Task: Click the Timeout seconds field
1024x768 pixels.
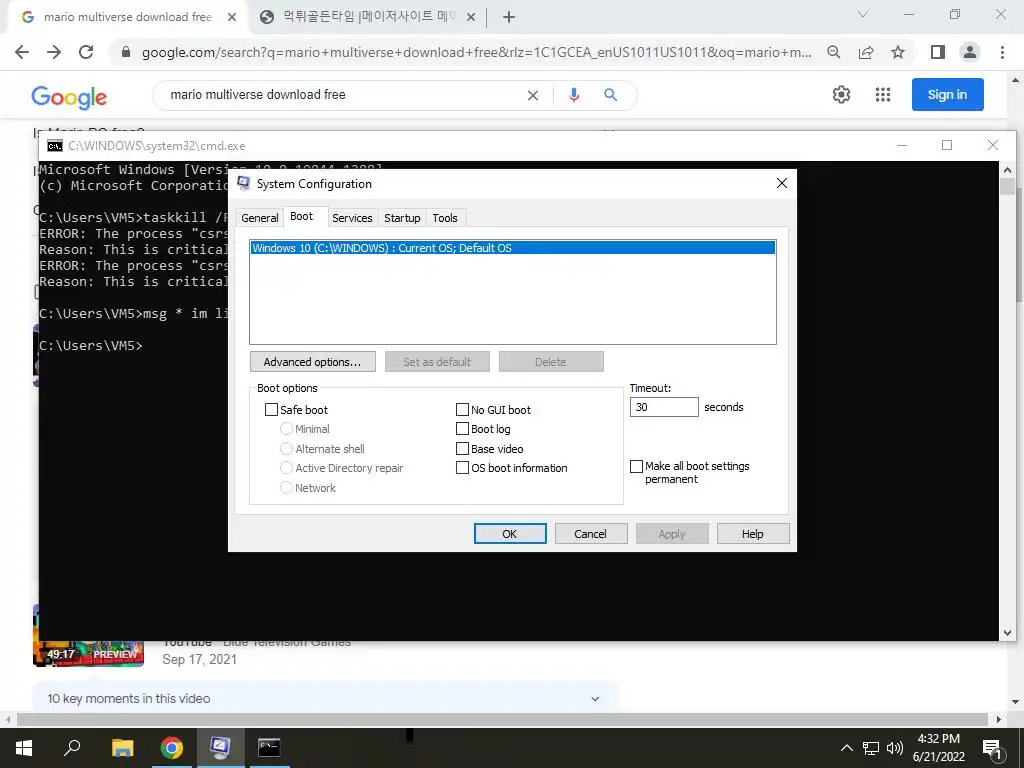Action: tap(664, 407)
